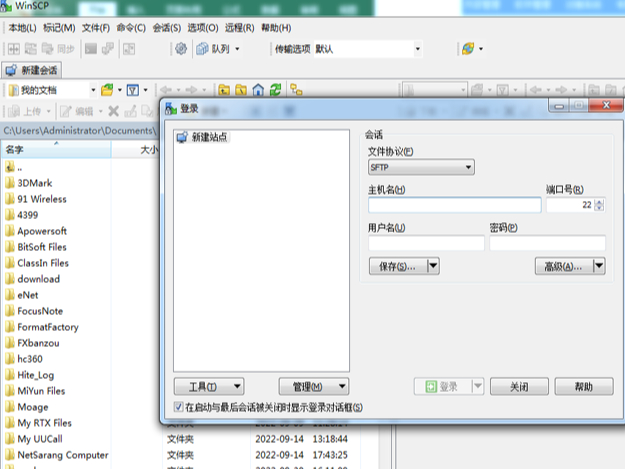Open the 文件(F) menu
This screenshot has width=625, height=469.
pos(96,28)
